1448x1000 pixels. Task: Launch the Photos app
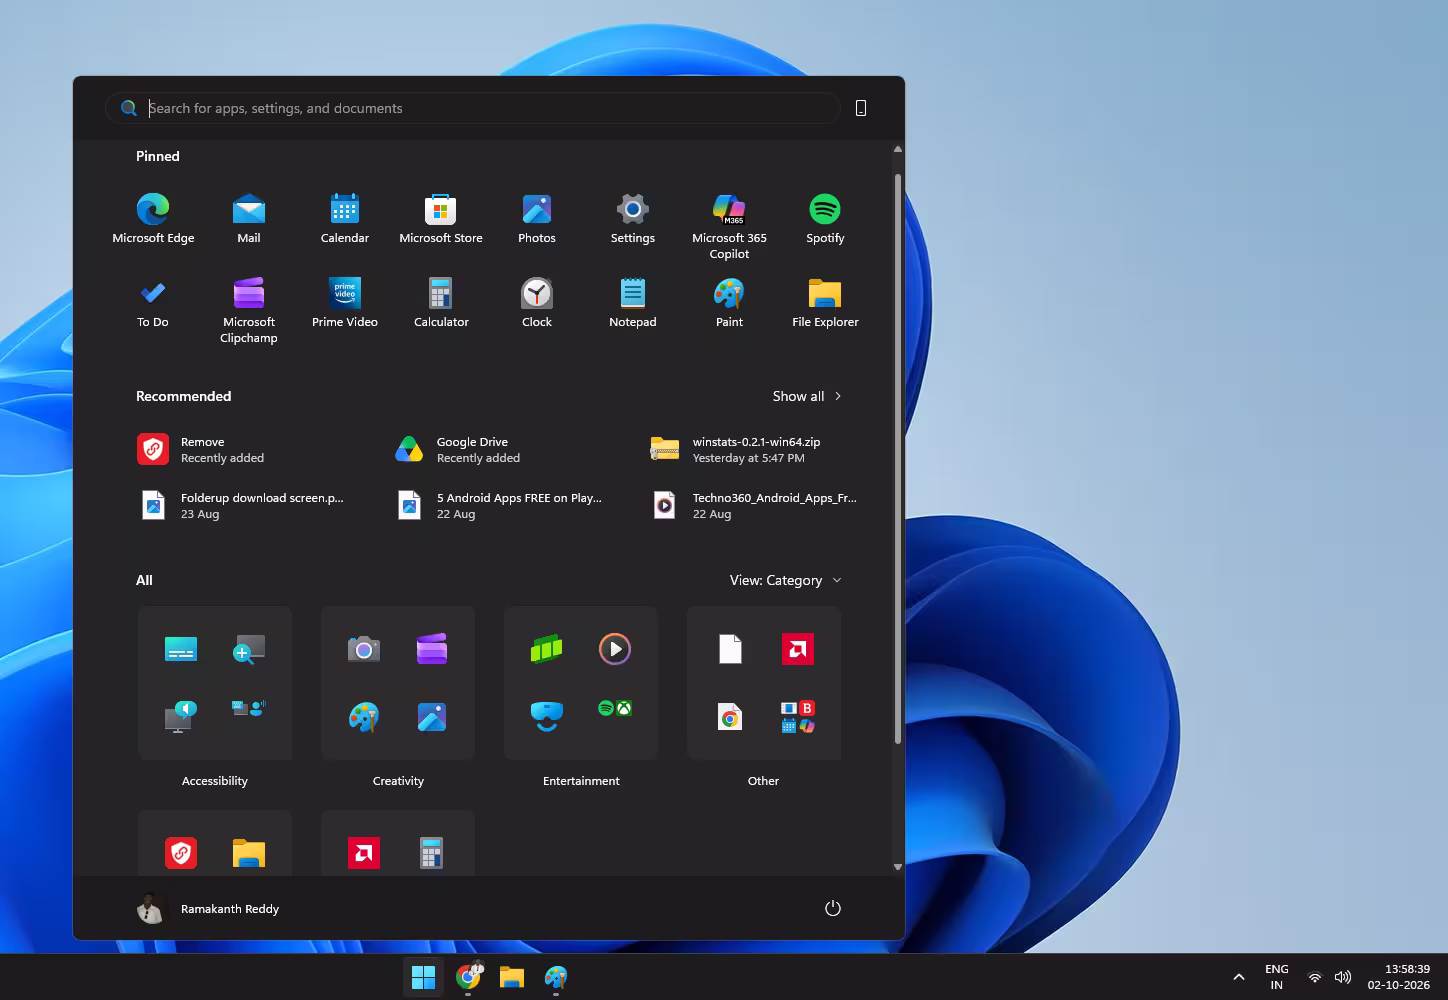[537, 219]
